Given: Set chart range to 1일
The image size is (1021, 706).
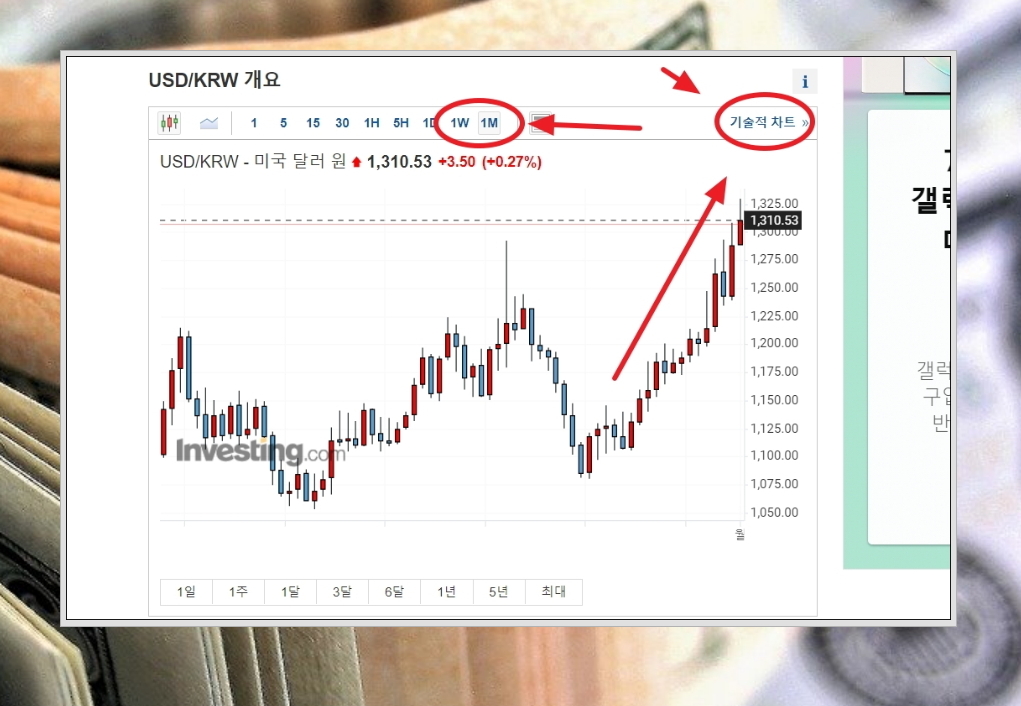Looking at the screenshot, I should (x=186, y=591).
